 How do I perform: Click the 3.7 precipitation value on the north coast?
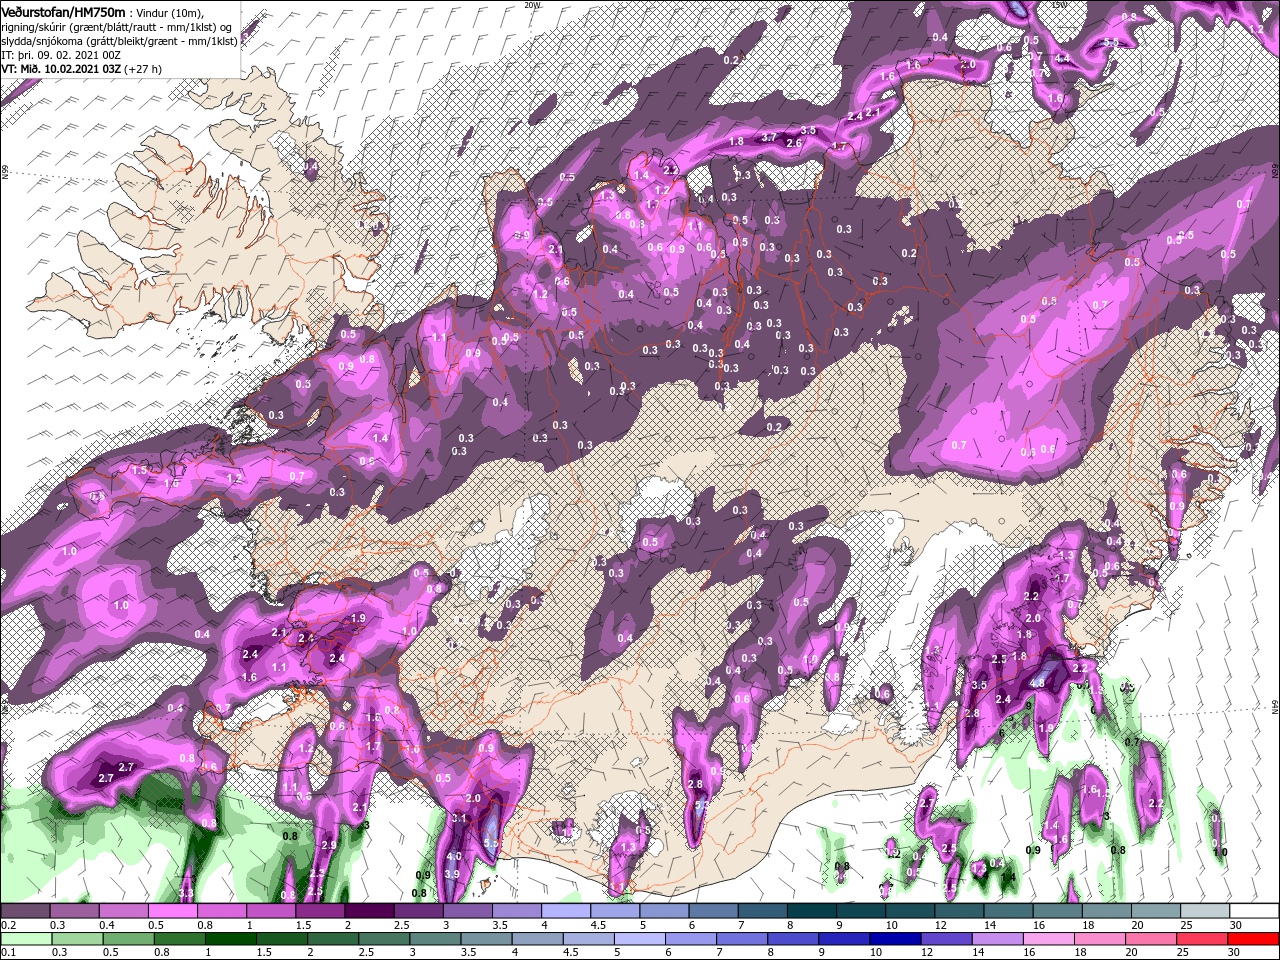769,137
